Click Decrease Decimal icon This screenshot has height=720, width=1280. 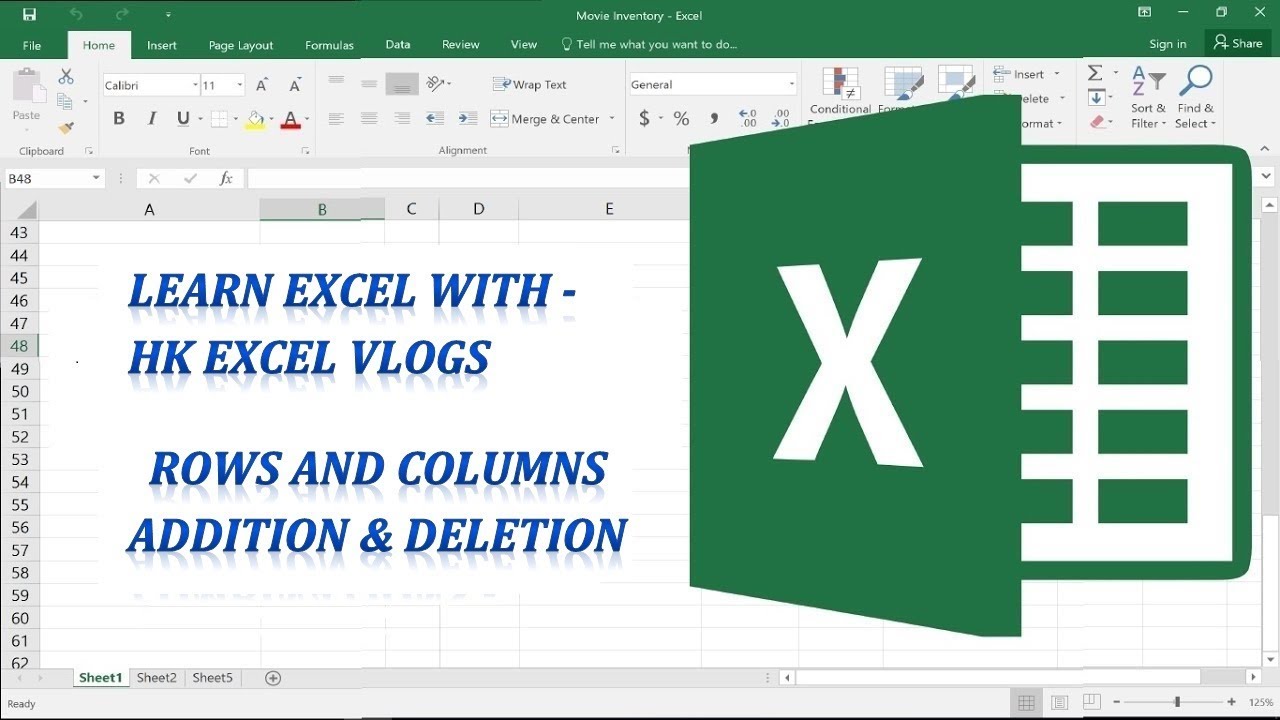(x=782, y=118)
